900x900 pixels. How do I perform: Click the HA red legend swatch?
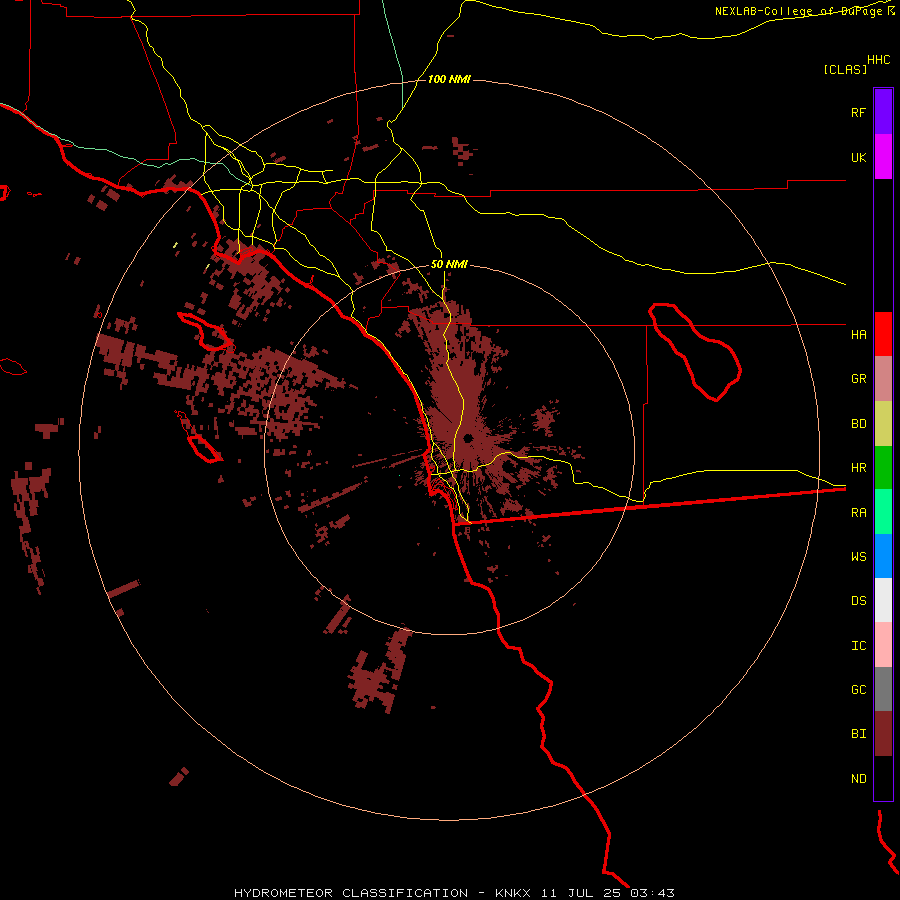[x=883, y=334]
